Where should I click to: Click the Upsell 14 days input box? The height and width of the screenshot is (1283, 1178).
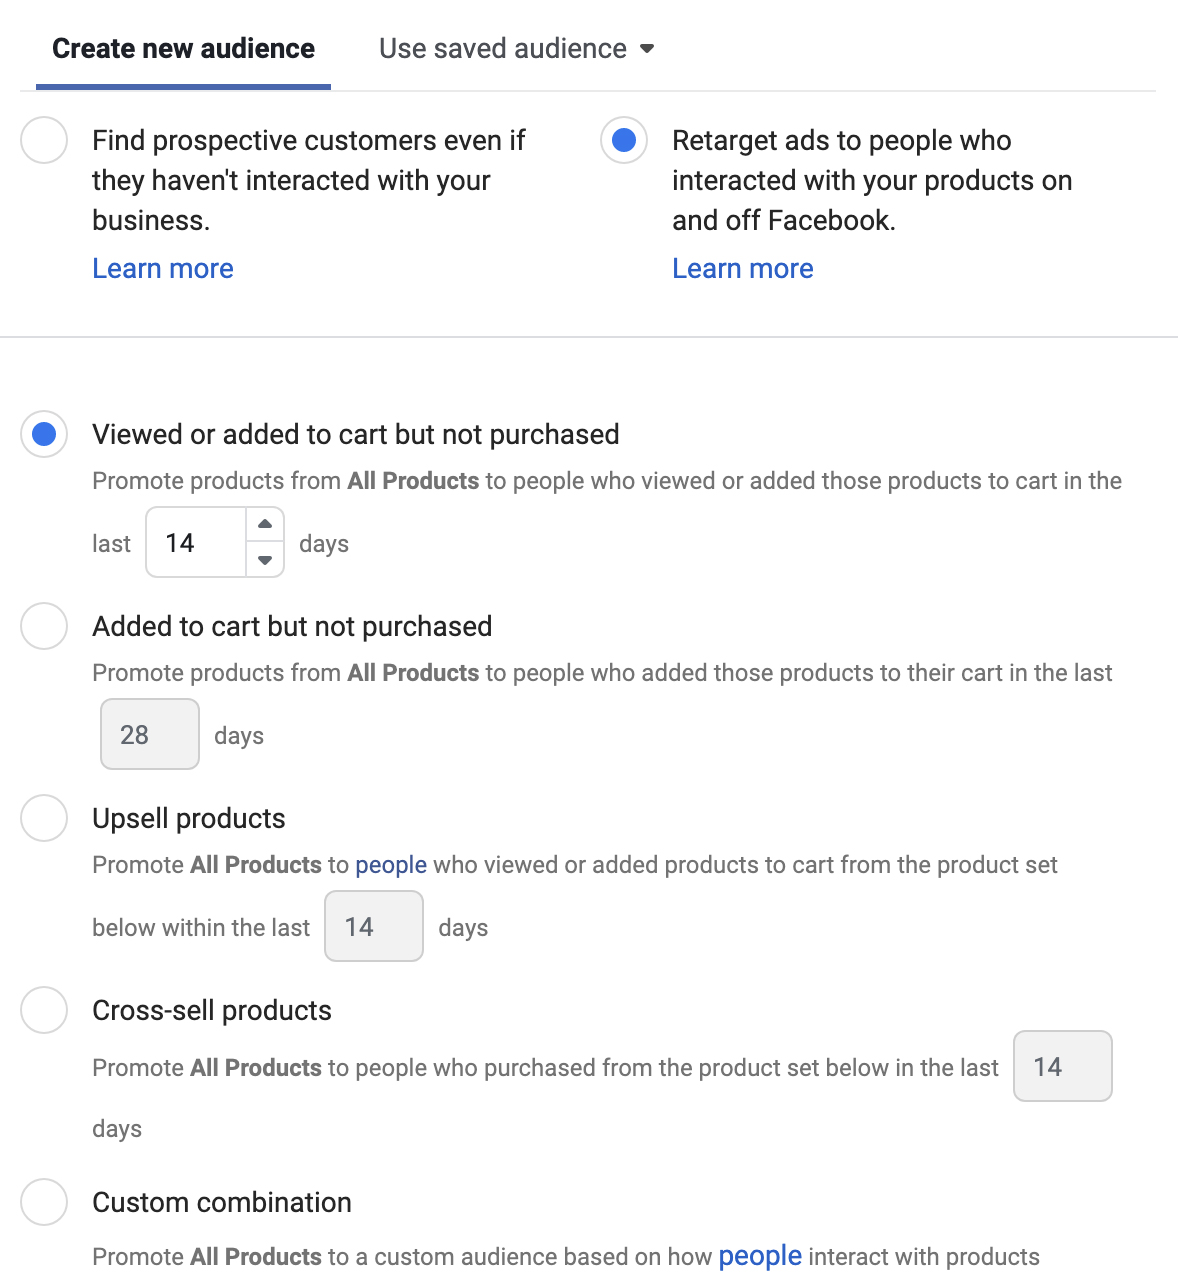click(x=374, y=927)
